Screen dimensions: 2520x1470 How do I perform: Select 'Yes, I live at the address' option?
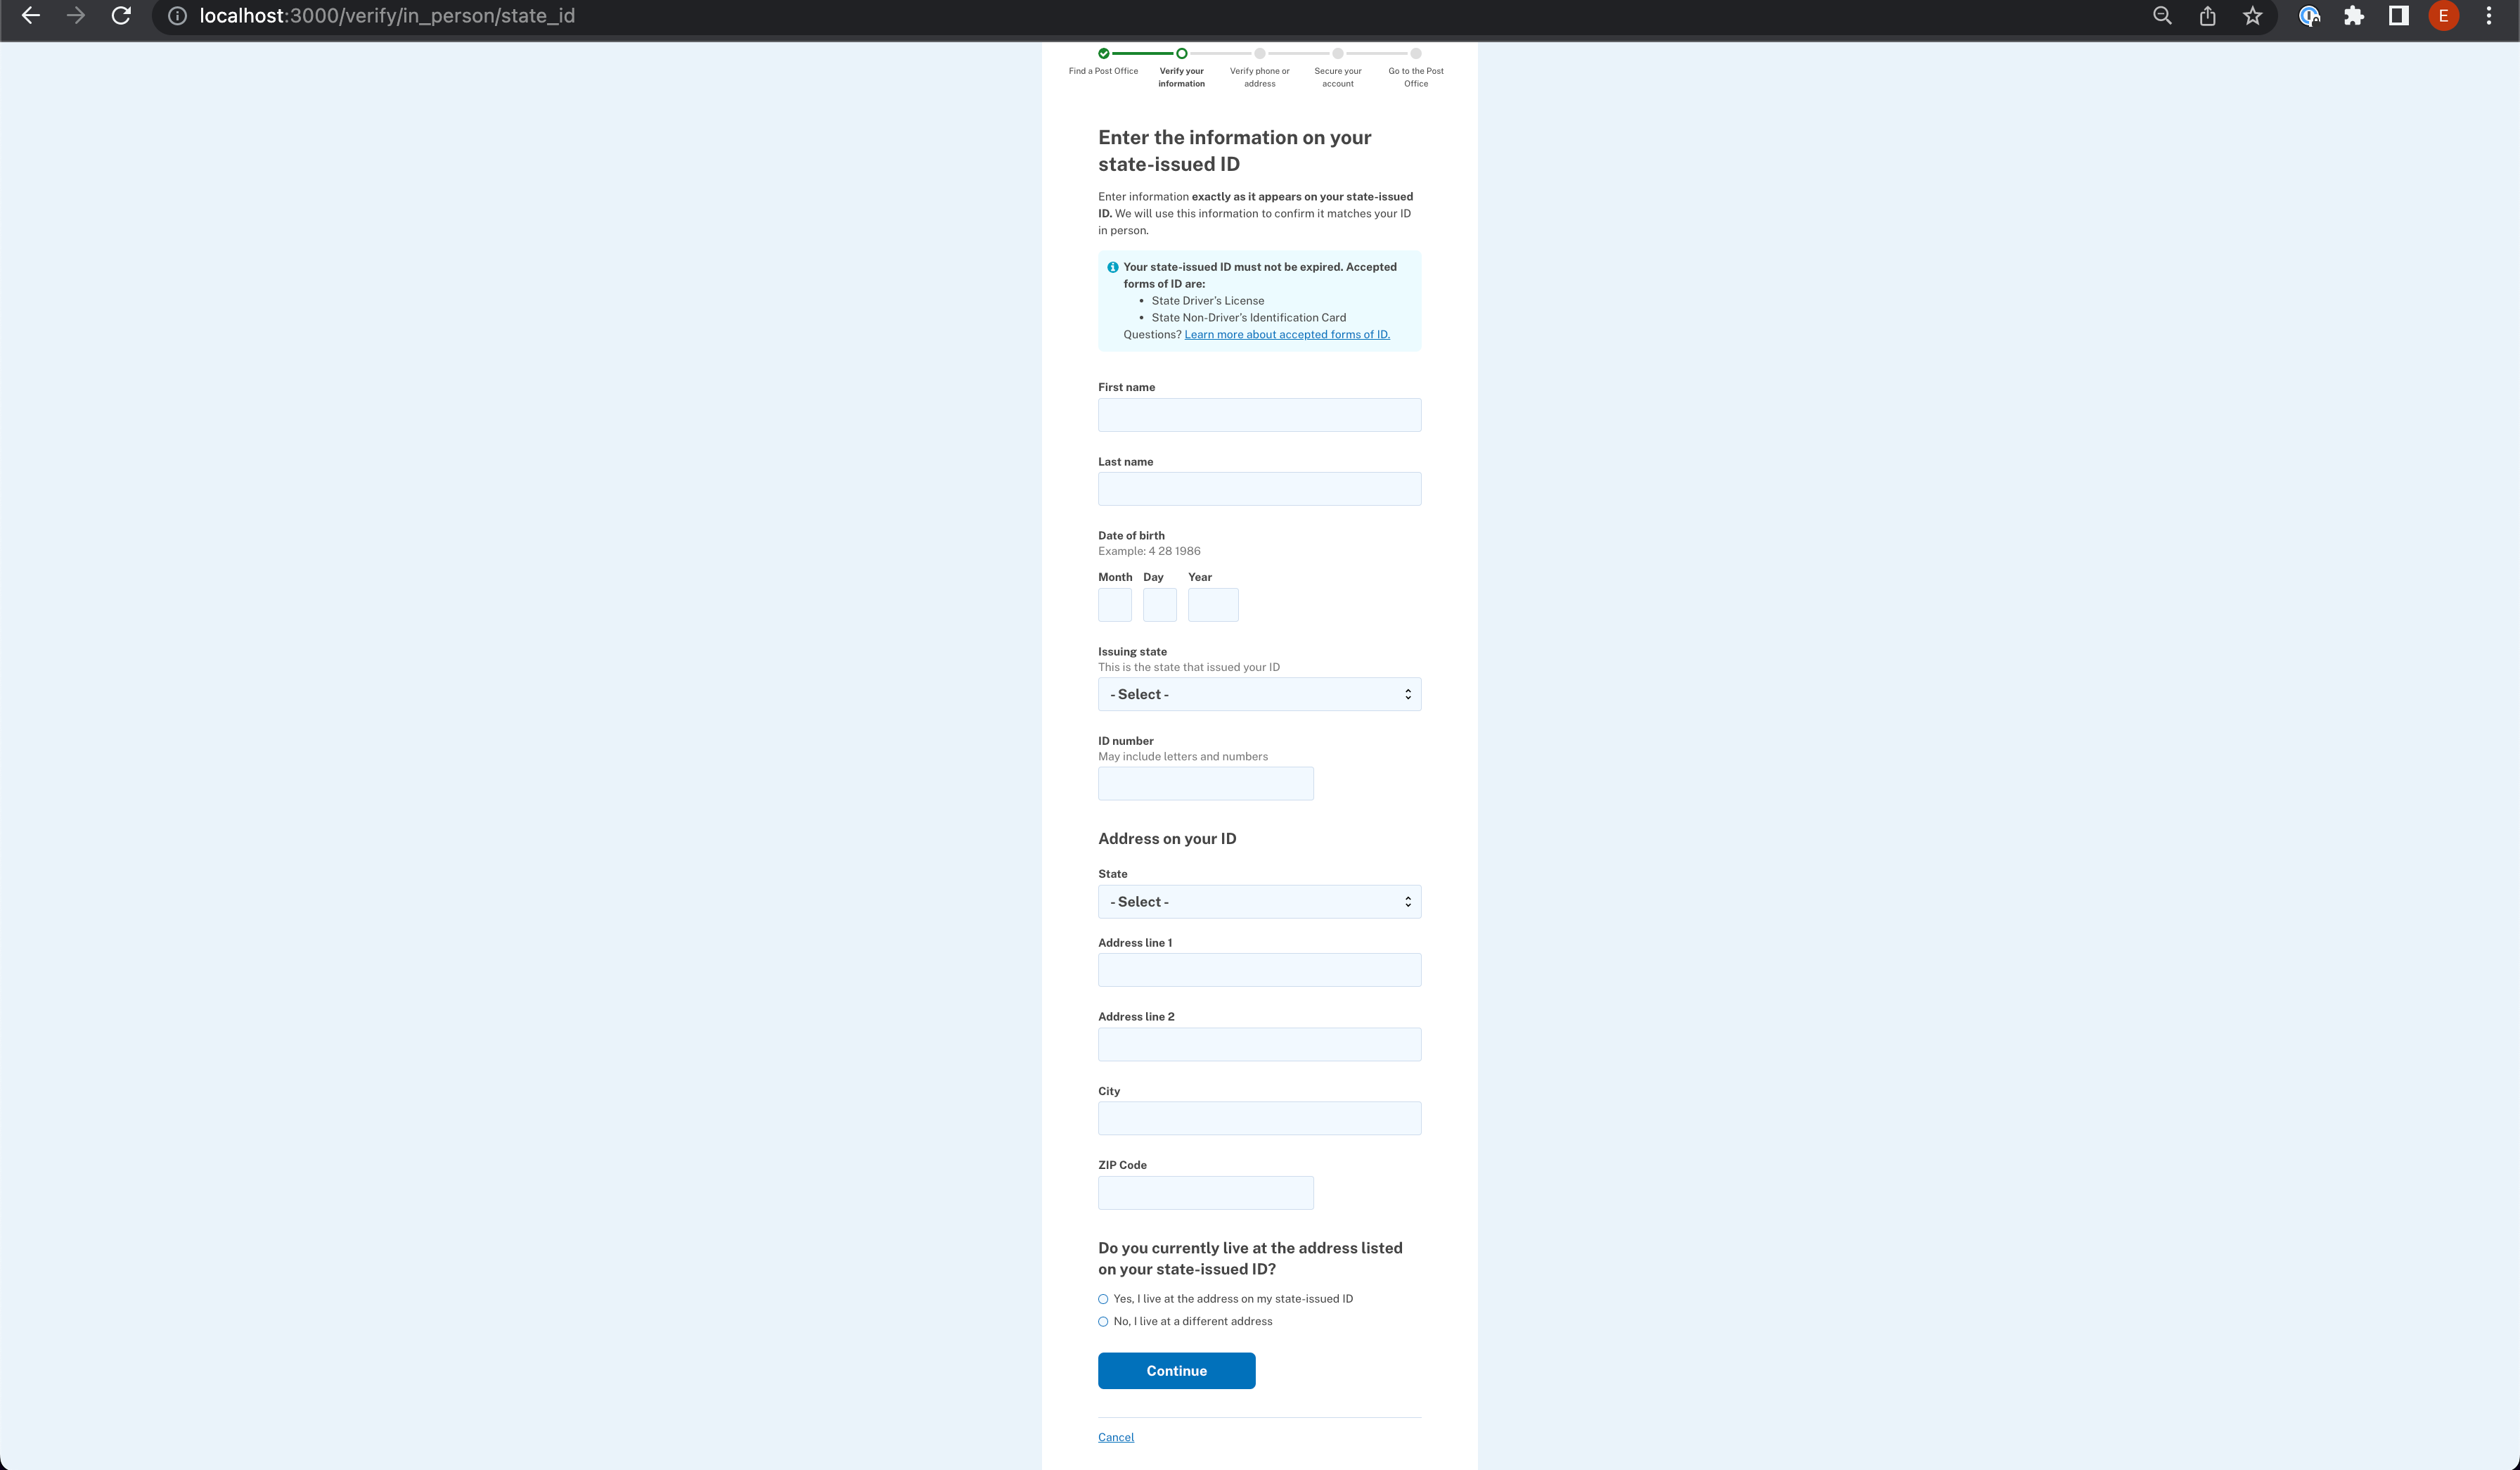point(1103,1299)
